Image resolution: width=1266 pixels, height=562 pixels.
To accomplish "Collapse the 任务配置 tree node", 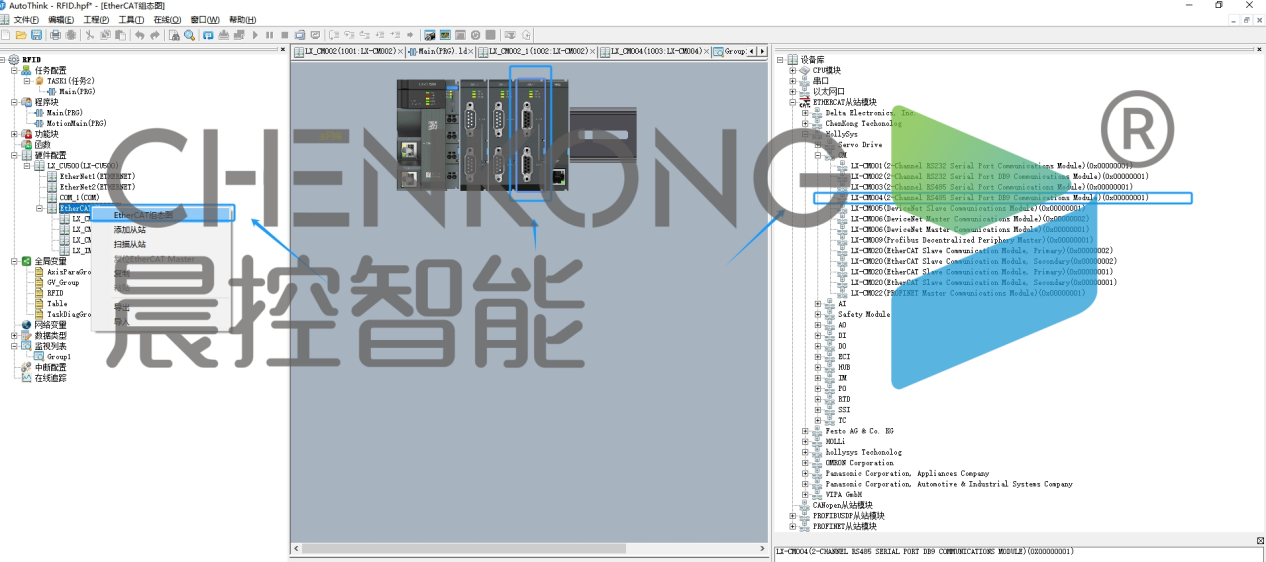I will [15, 71].
